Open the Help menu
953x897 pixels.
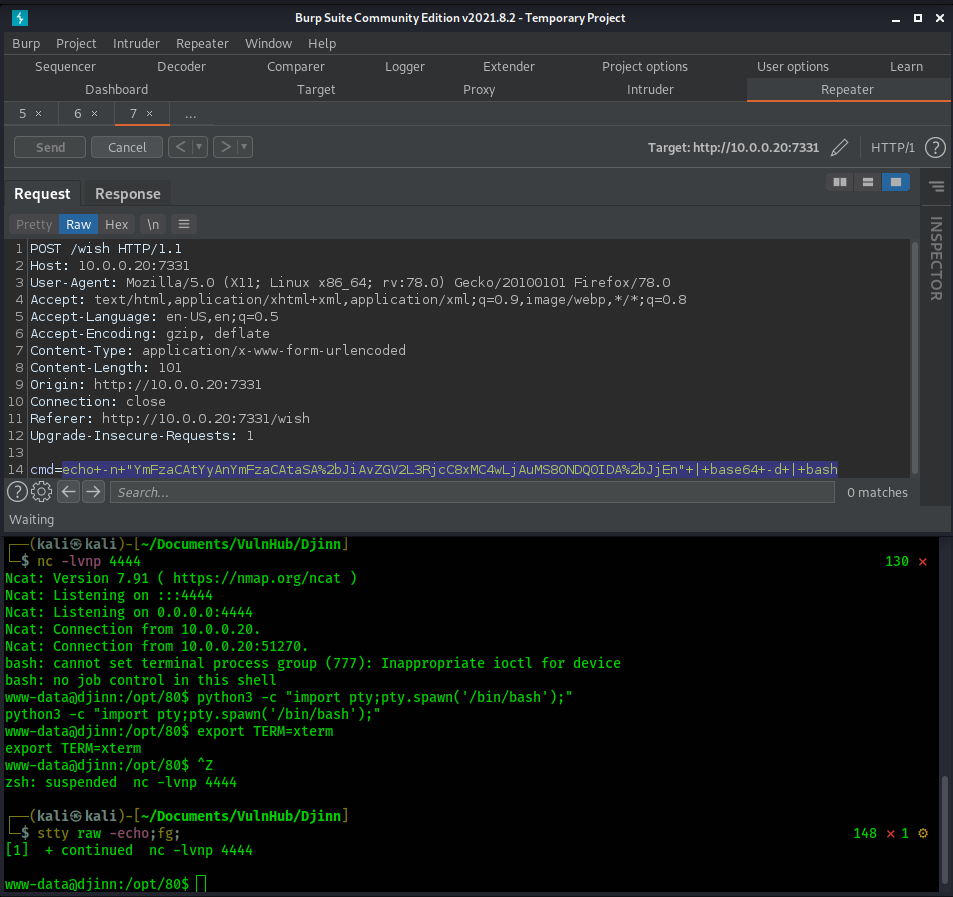322,44
